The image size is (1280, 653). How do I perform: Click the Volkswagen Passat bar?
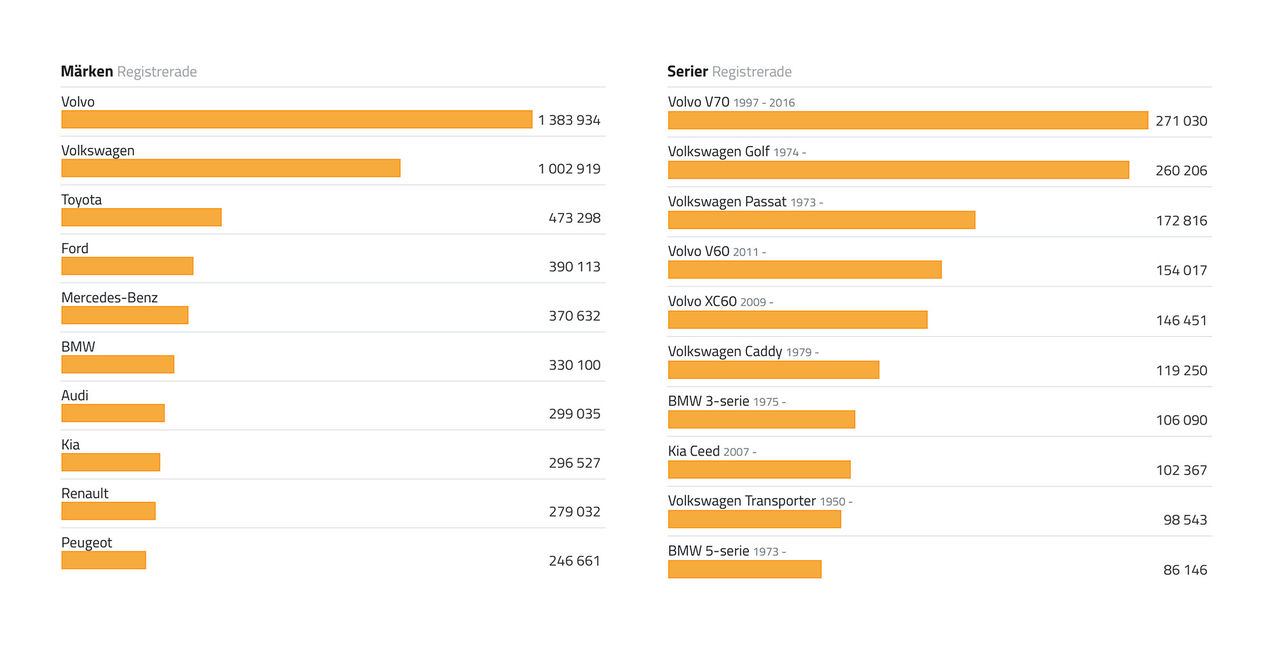(821, 220)
